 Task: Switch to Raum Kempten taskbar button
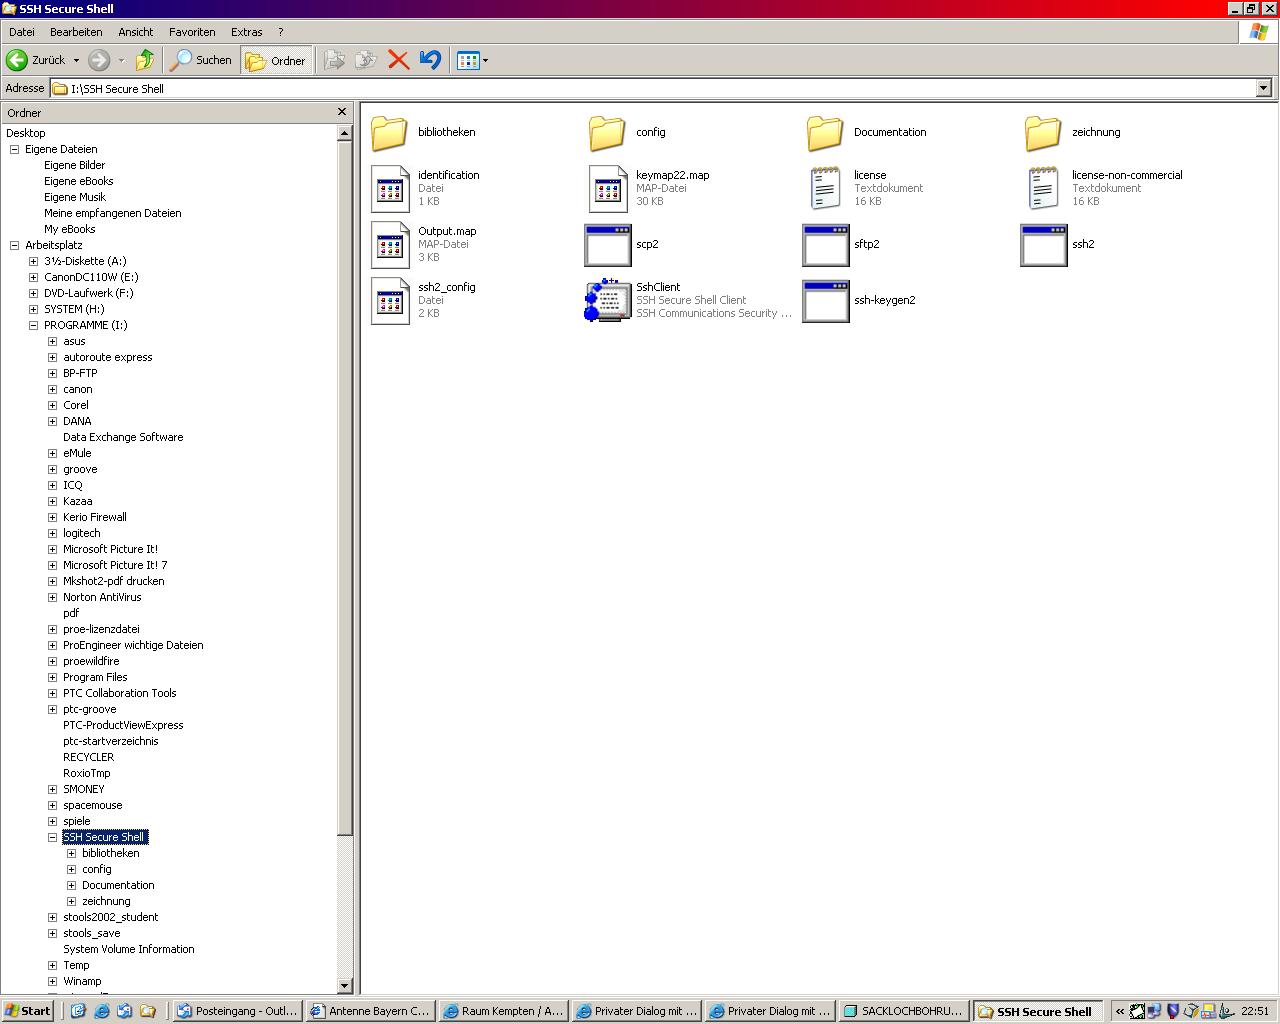click(503, 1011)
